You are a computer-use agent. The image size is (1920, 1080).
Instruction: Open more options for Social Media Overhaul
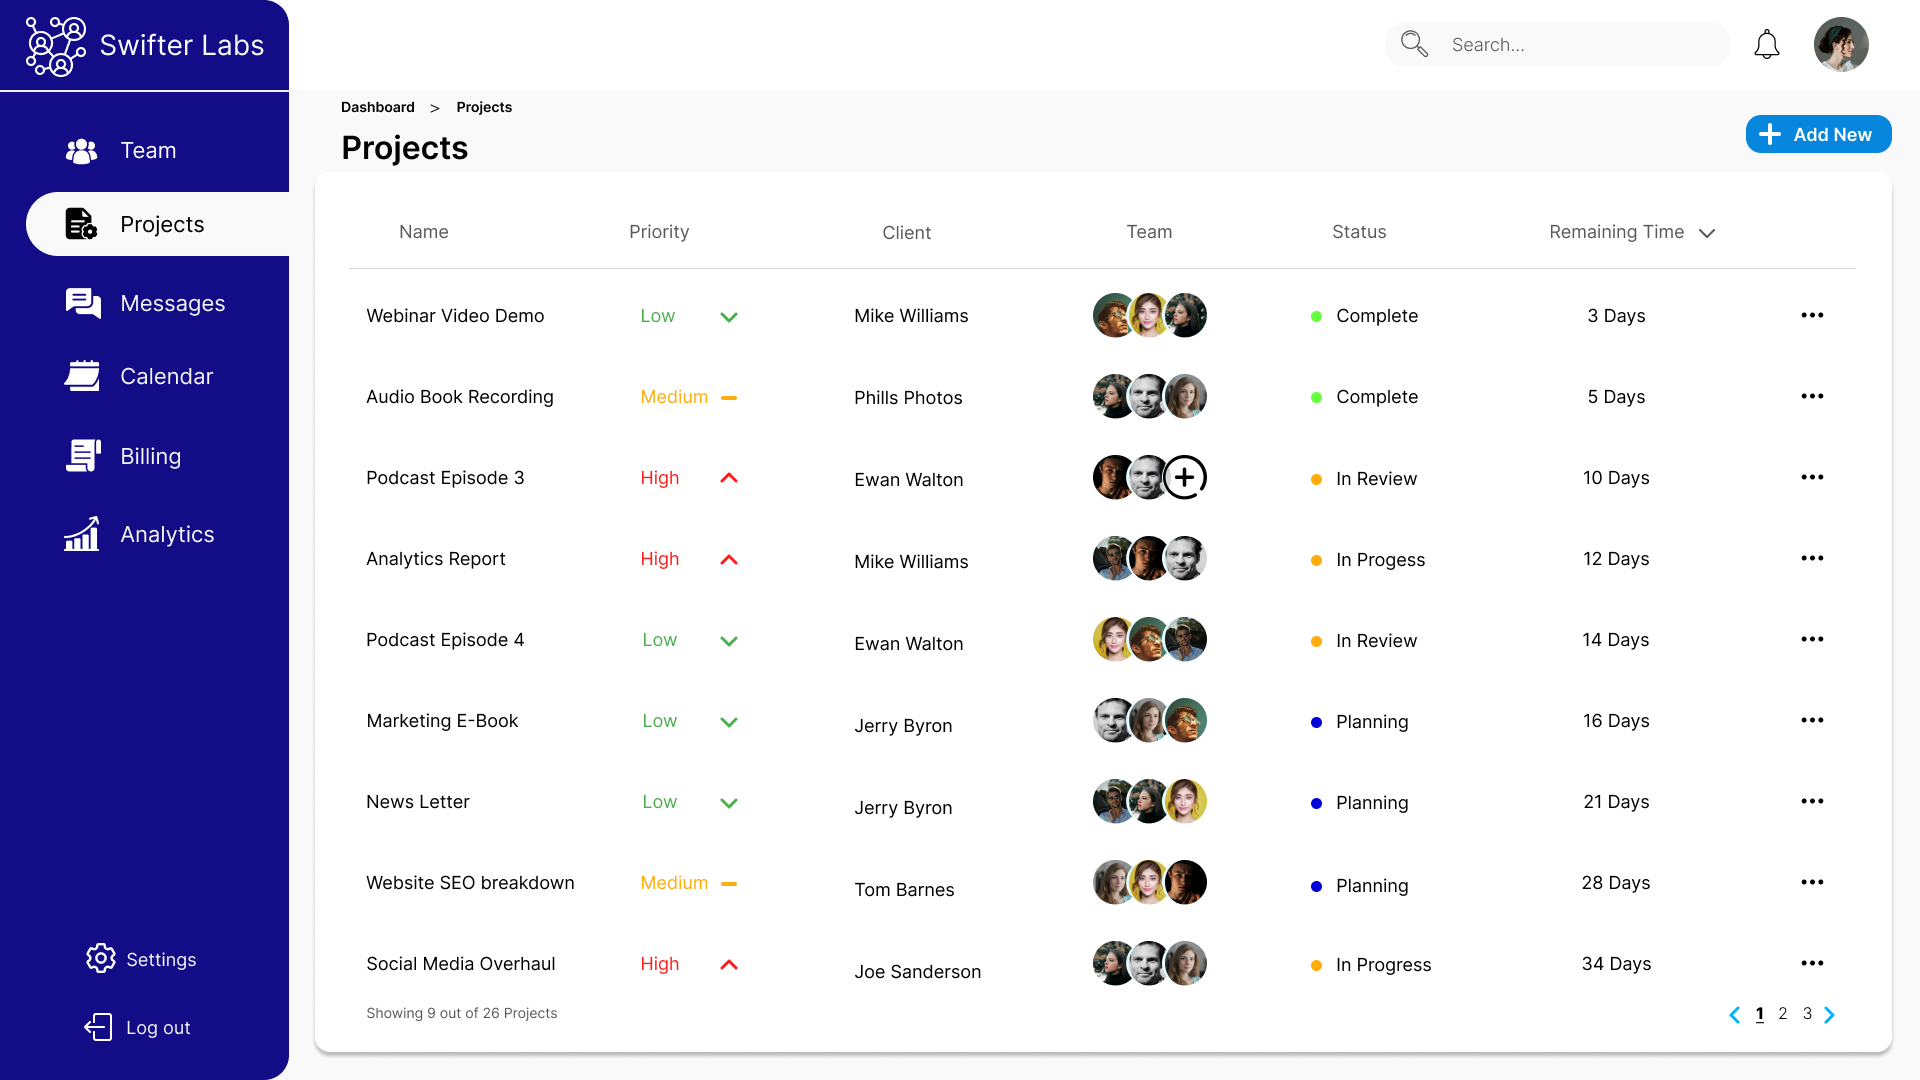[1812, 964]
